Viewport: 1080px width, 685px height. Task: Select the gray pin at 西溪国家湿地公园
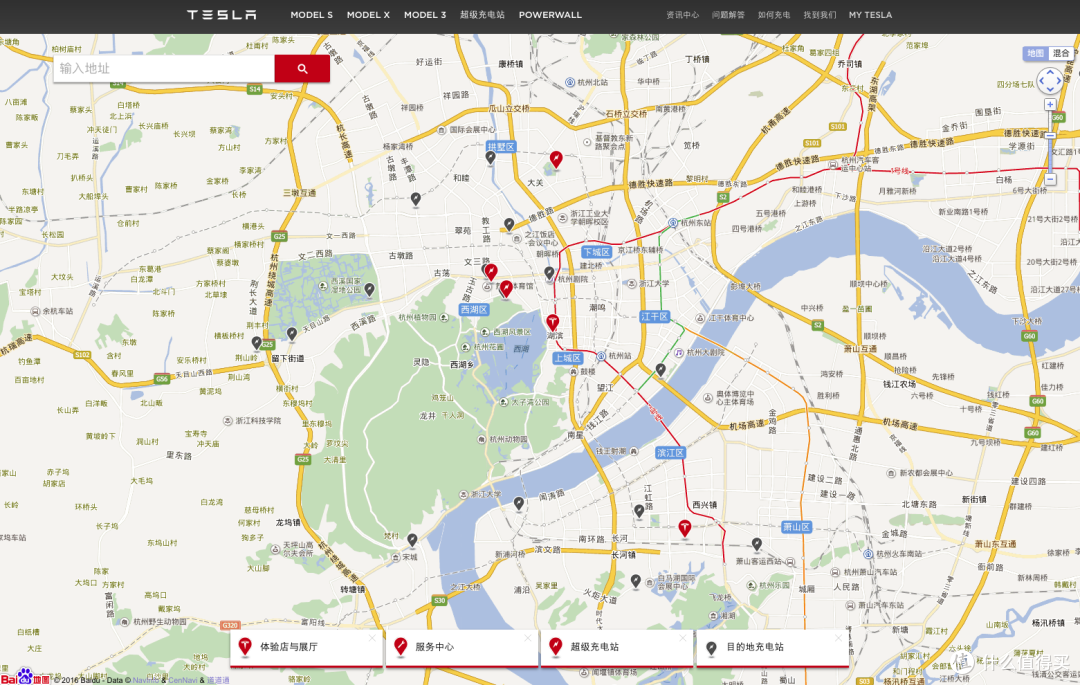[370, 290]
